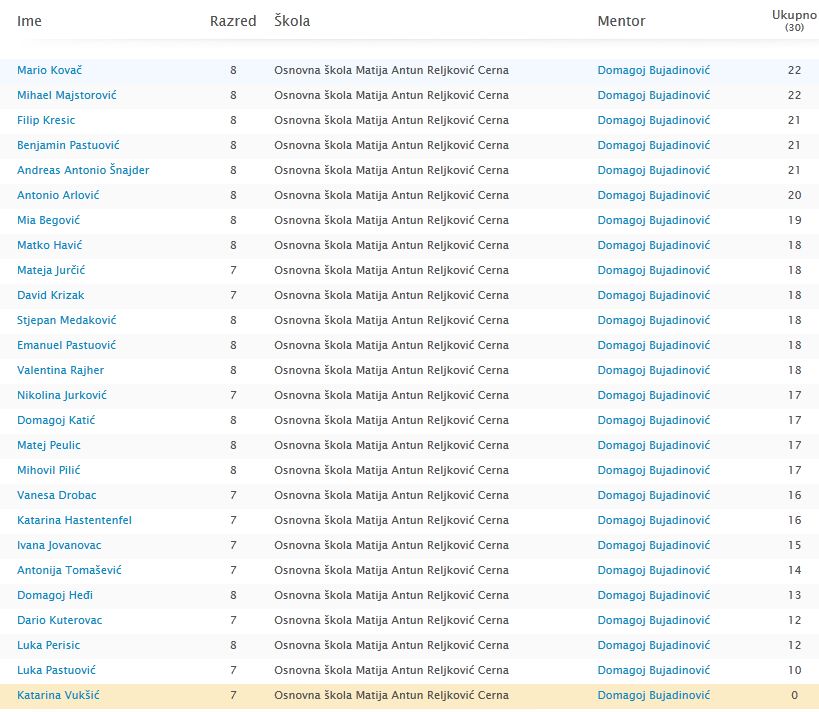This screenshot has width=819, height=712.
Task: Open Antonio Arlović student link
Action: 58,195
